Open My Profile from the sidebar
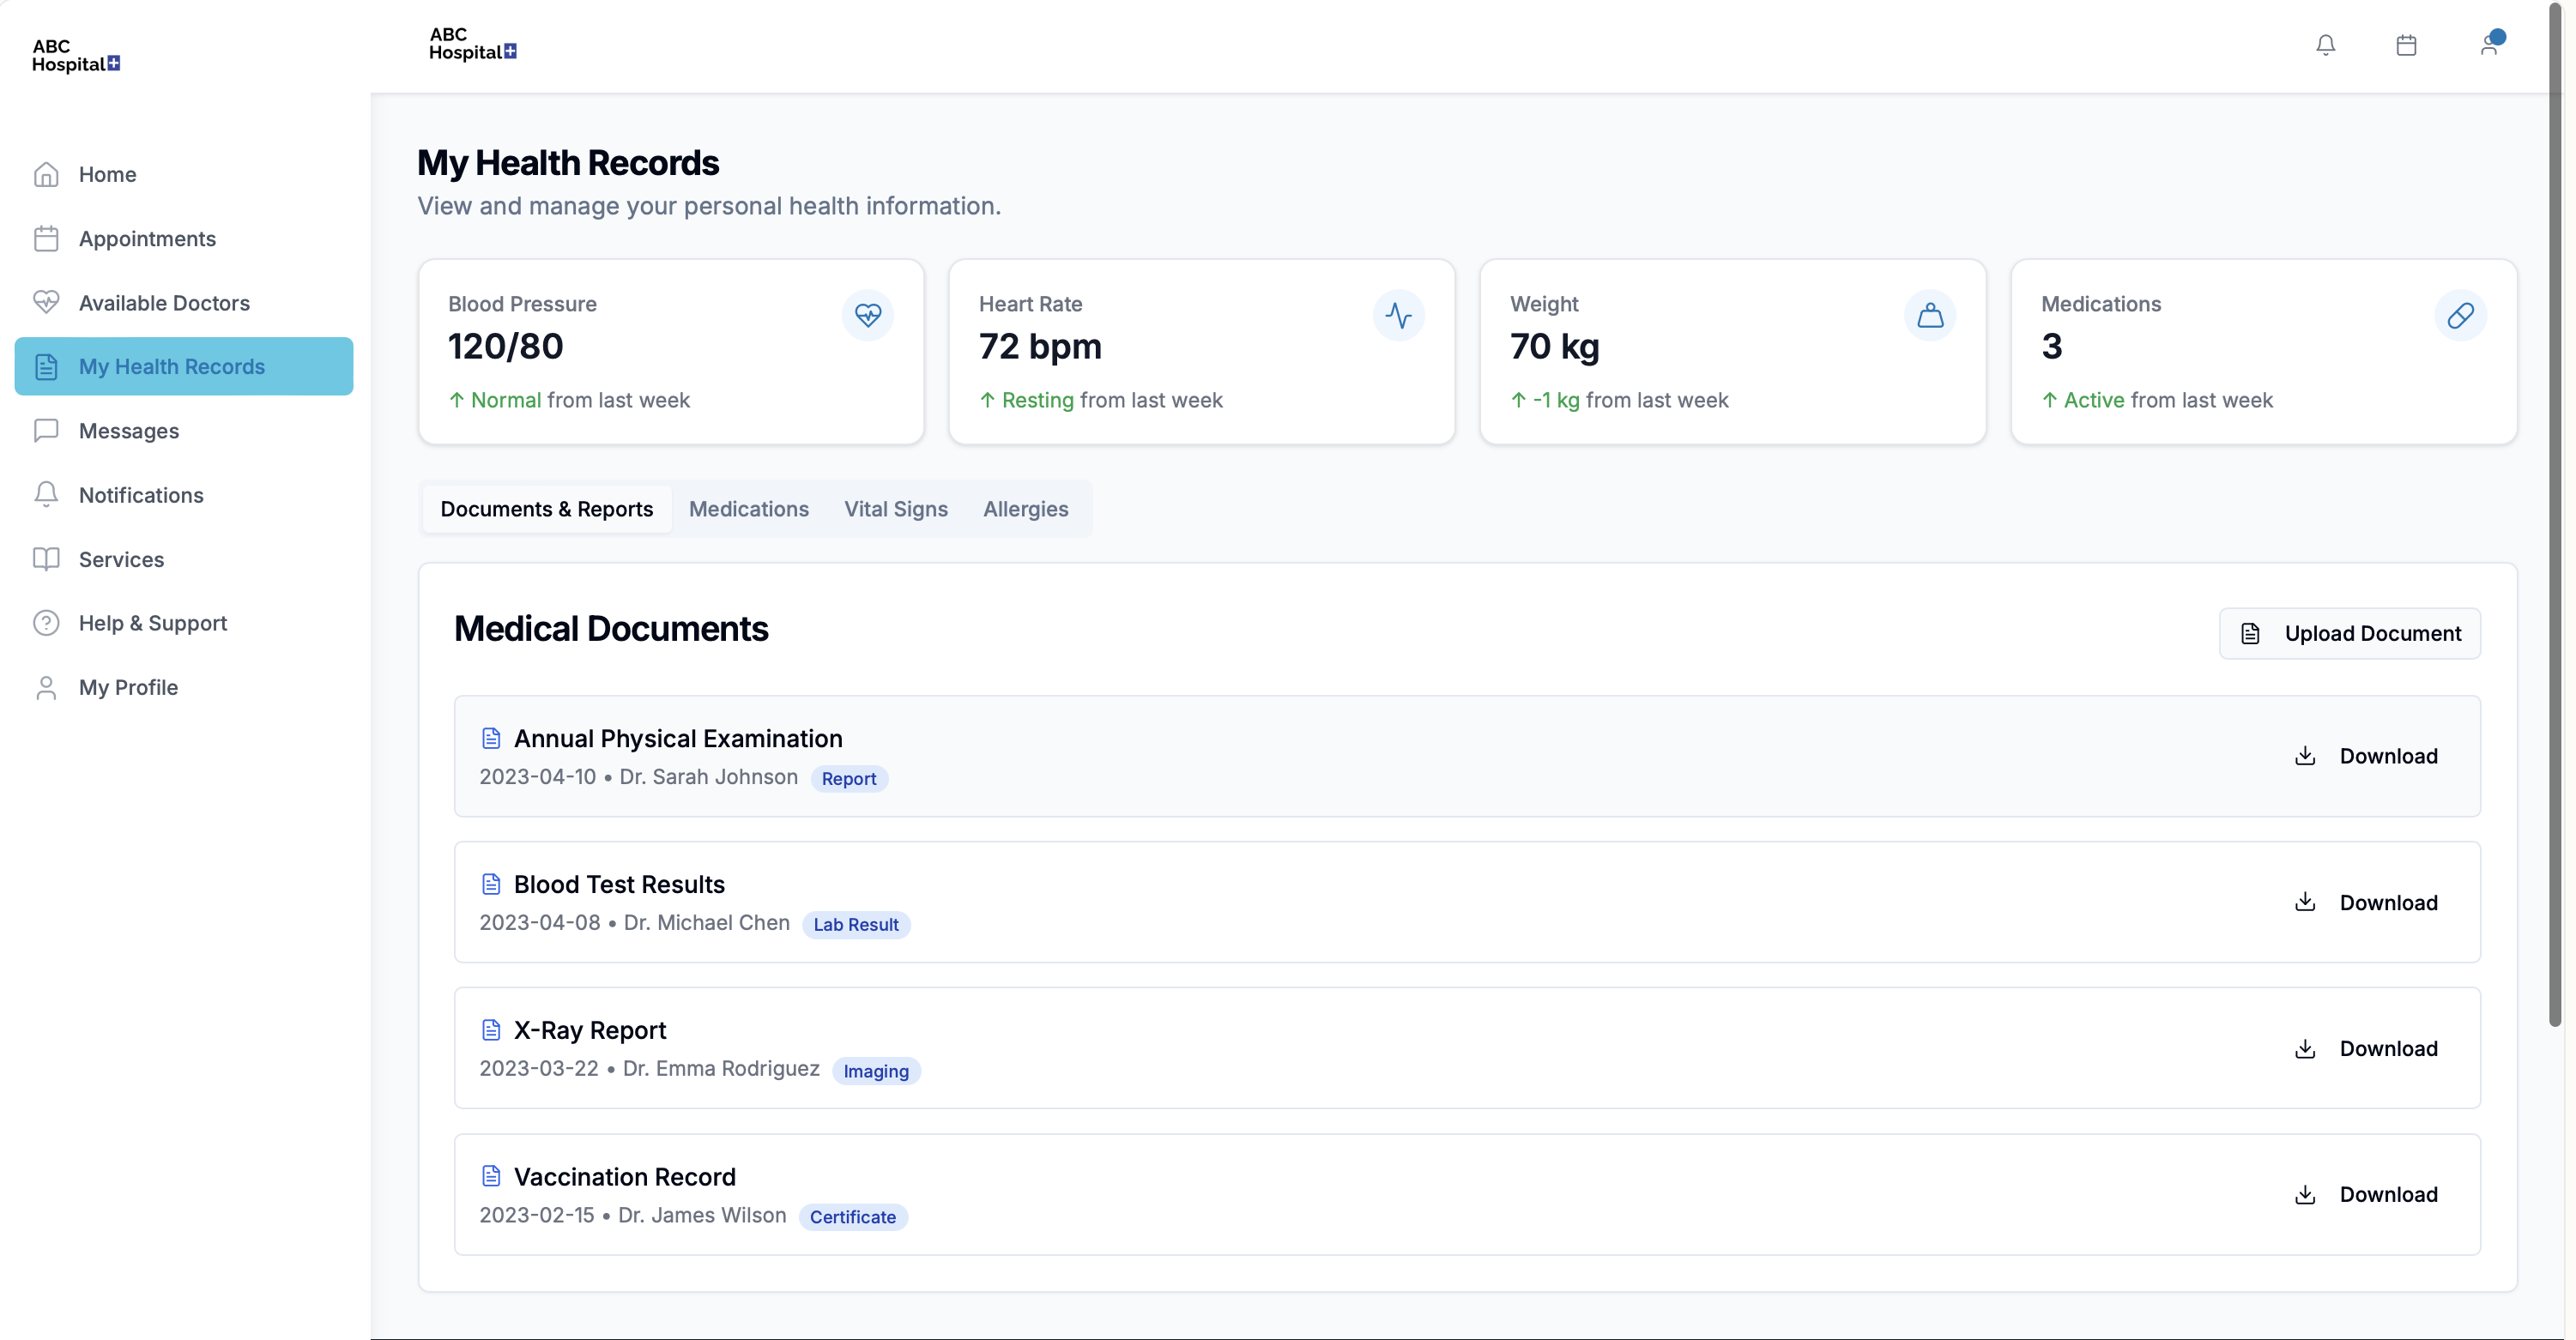Viewport: 2576px width, 1340px height. click(128, 687)
